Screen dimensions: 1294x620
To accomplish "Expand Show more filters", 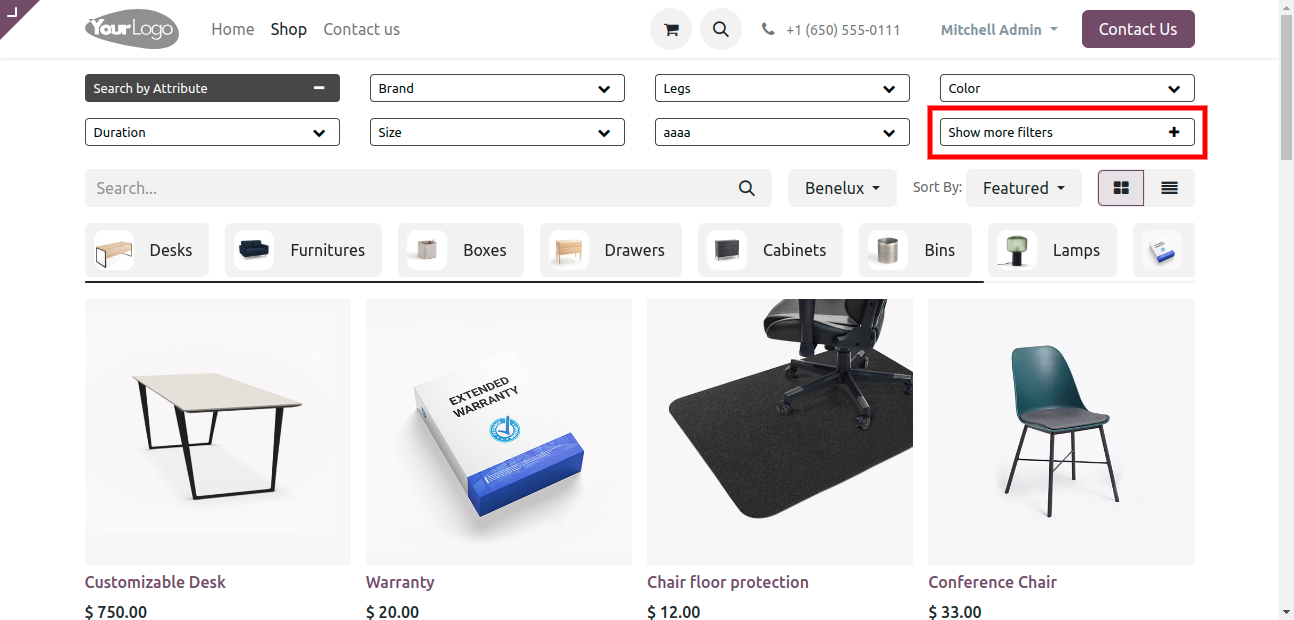I will (x=1067, y=132).
